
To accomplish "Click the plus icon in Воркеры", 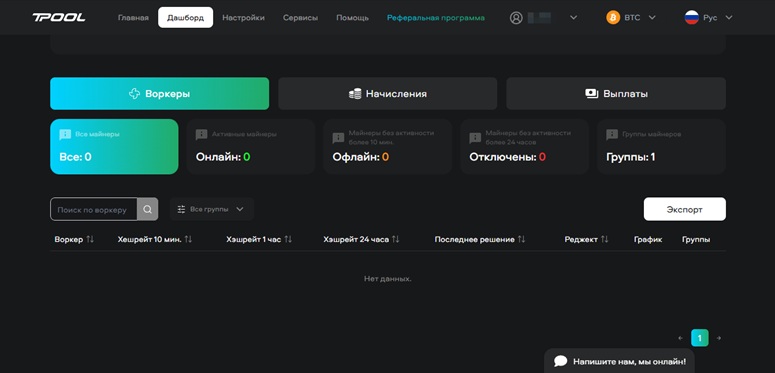I will point(134,93).
